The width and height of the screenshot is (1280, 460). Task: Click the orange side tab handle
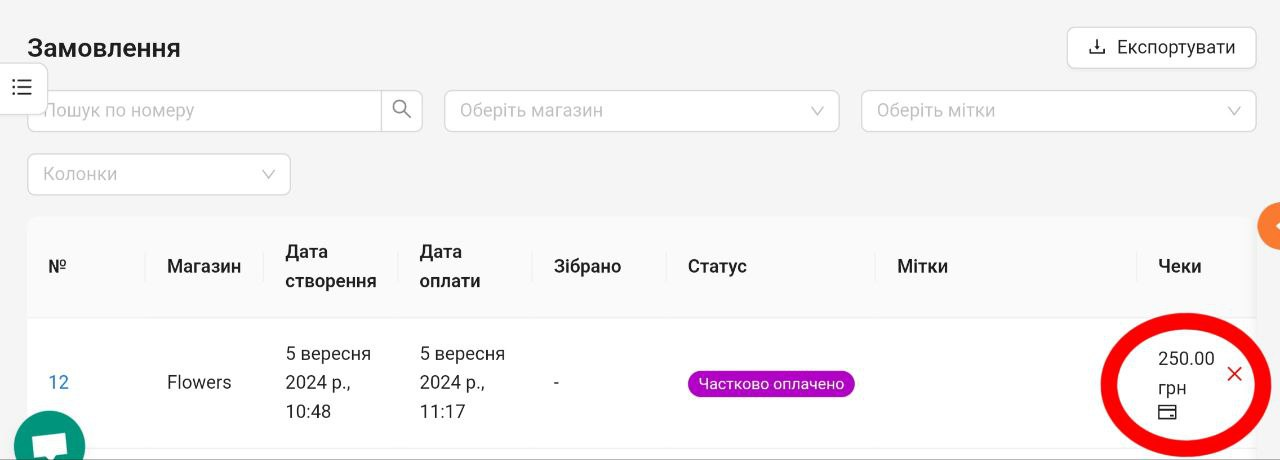[x=1269, y=226]
